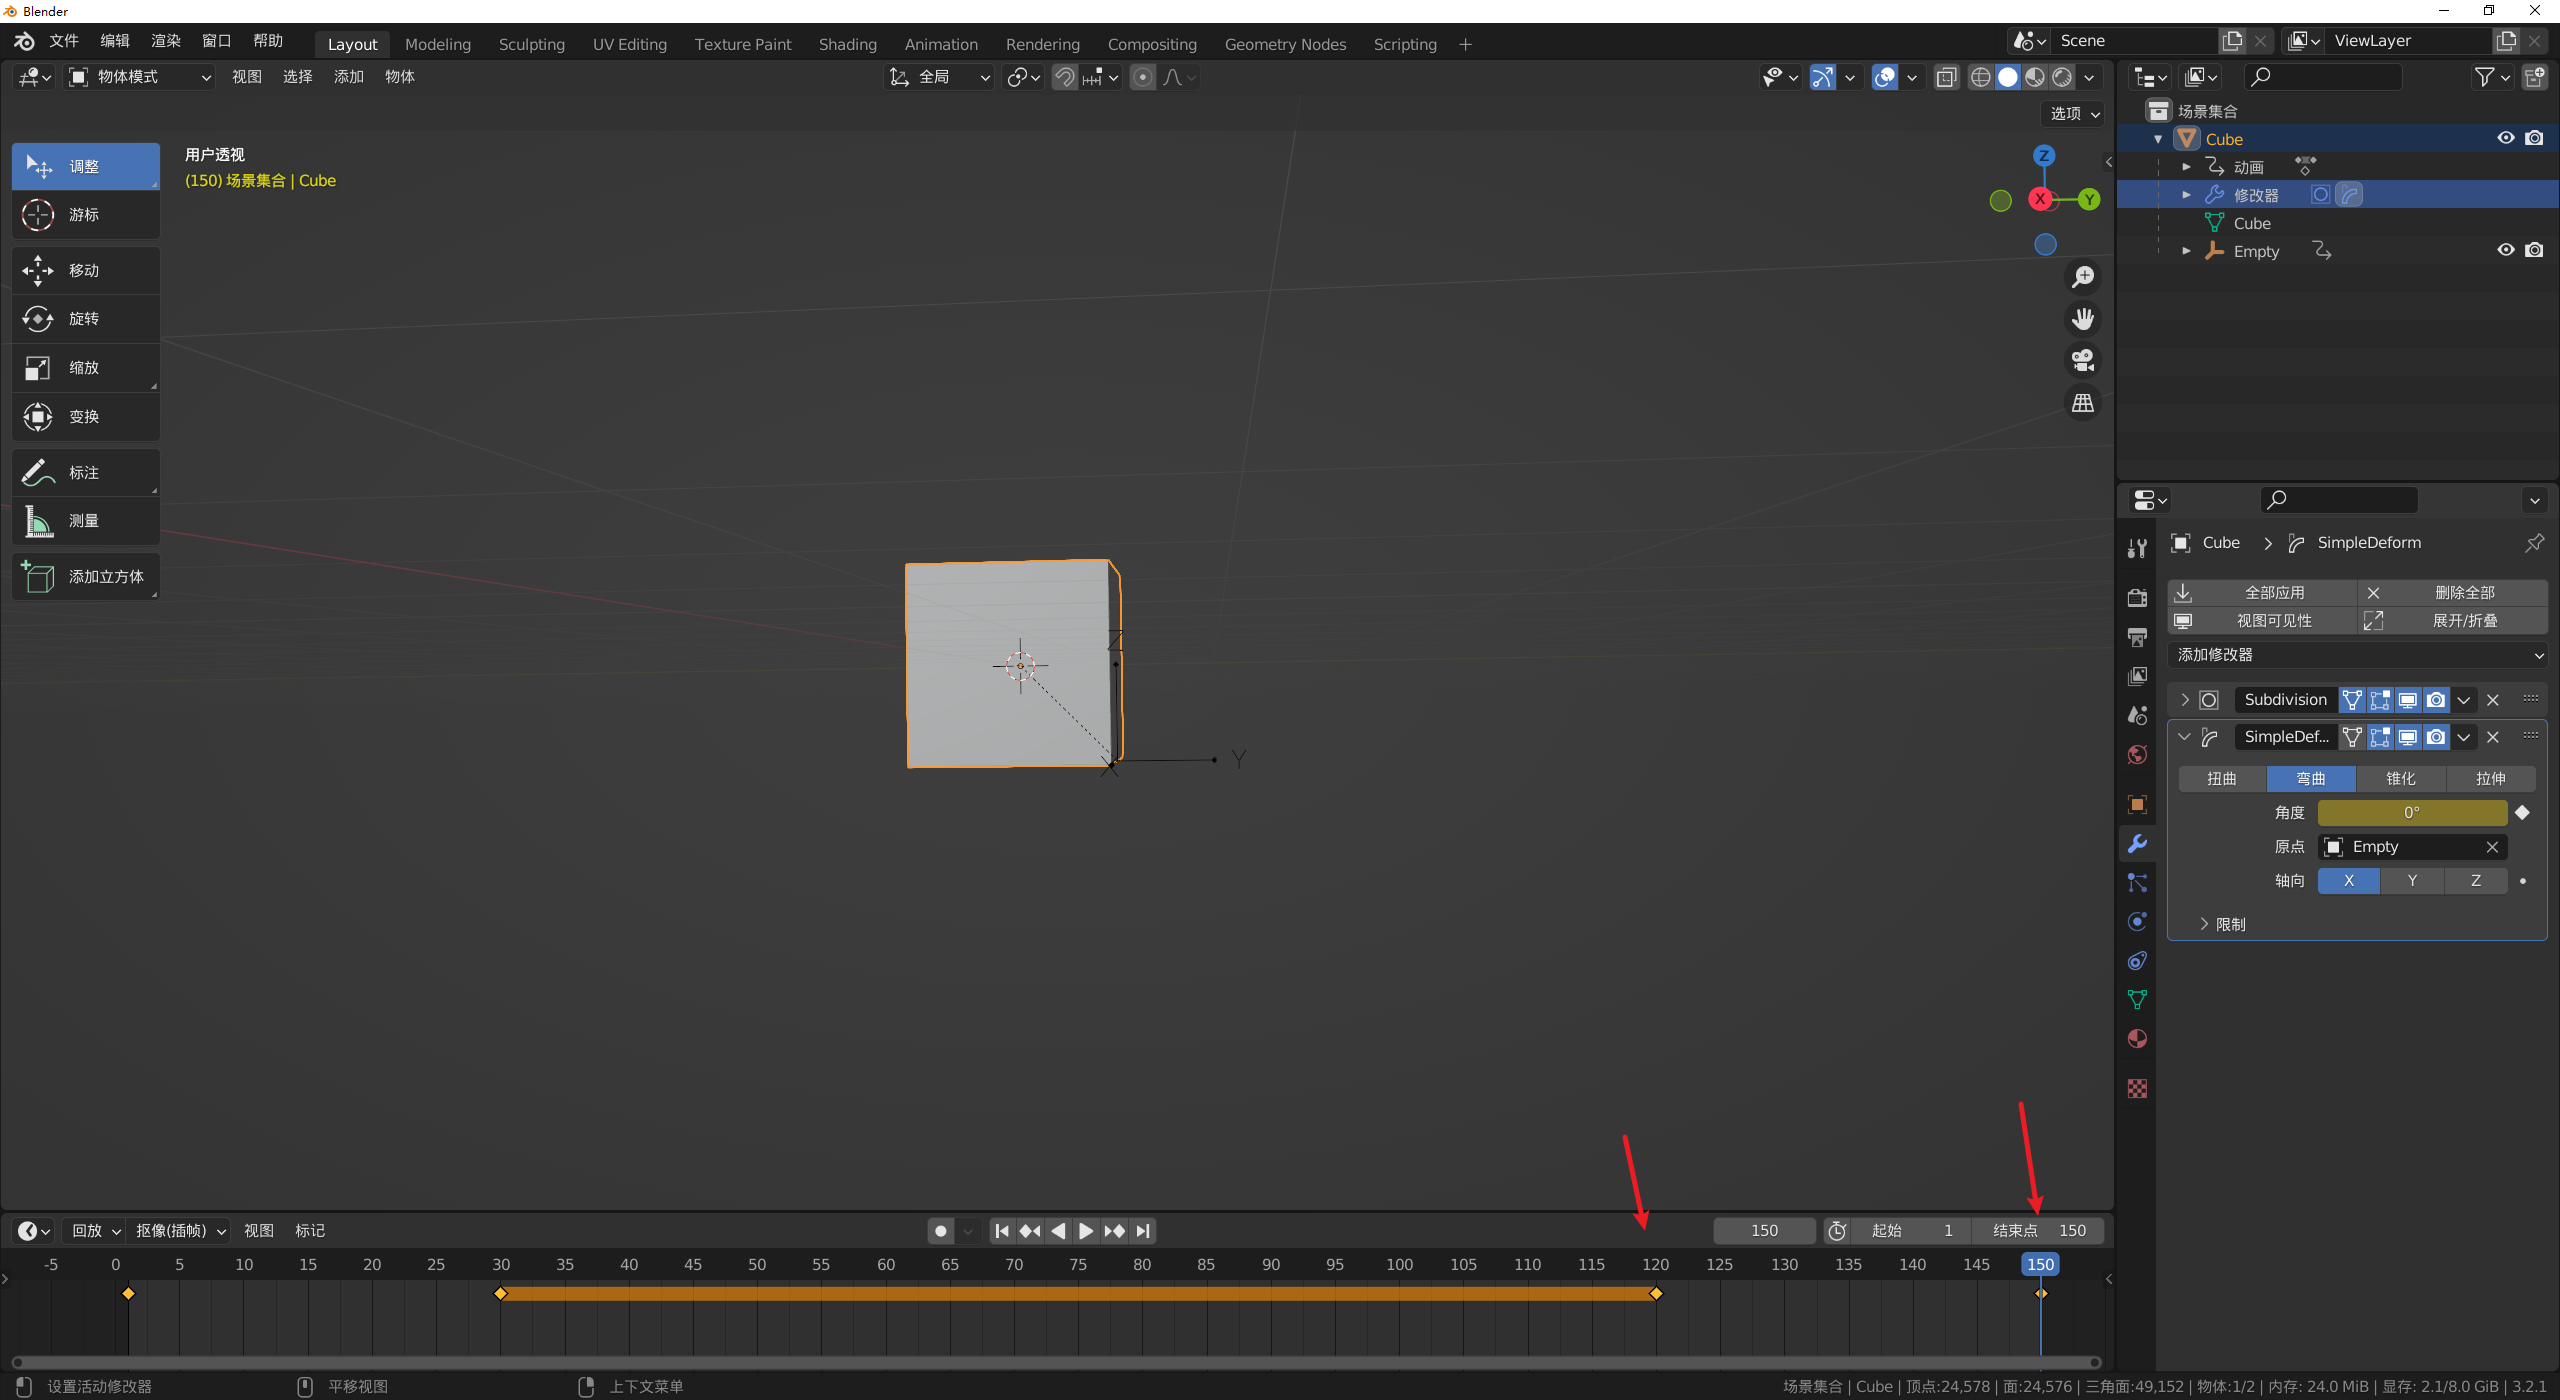Image resolution: width=2560 pixels, height=1400 pixels.
Task: Open the 添加修改器 add modifier dropdown
Action: click(2356, 655)
